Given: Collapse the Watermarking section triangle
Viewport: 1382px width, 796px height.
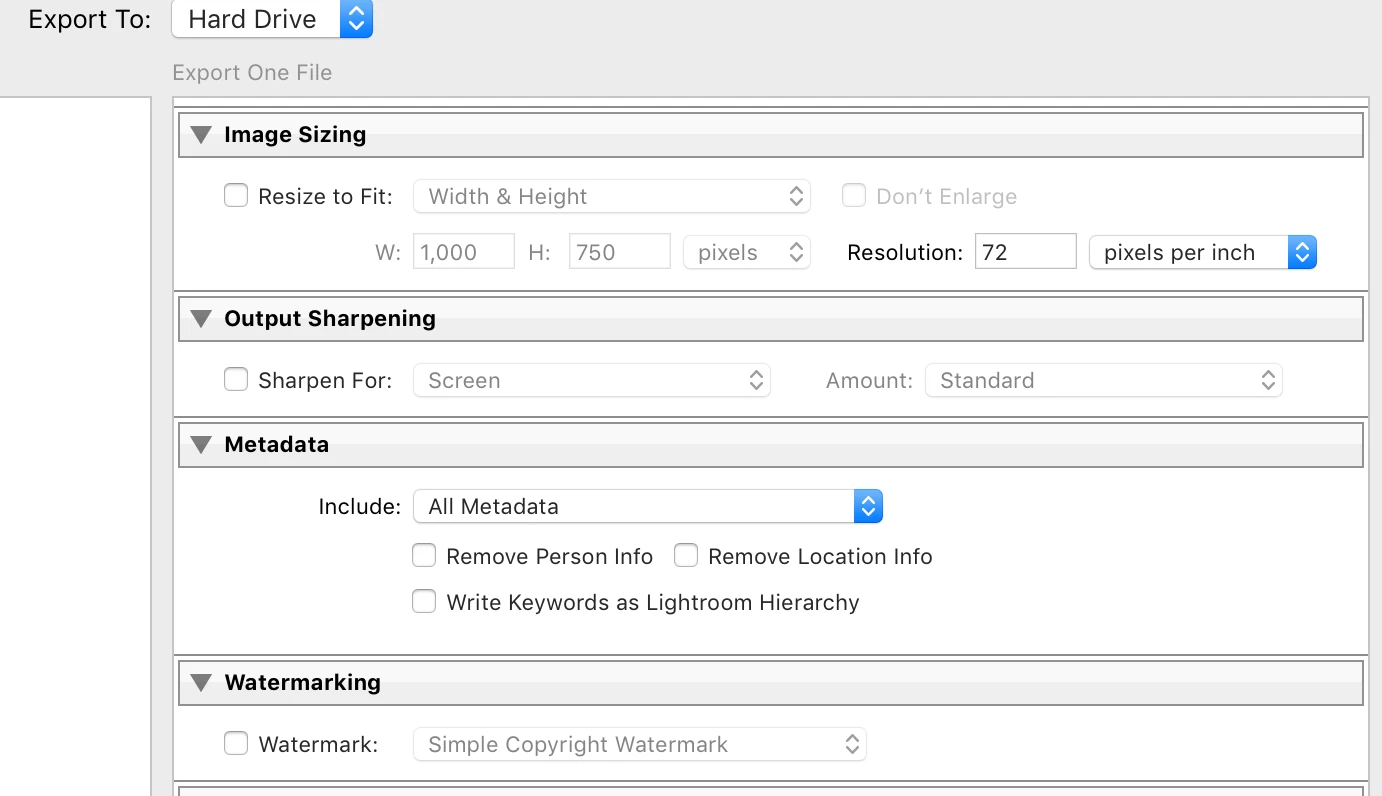Looking at the screenshot, I should click(201, 683).
